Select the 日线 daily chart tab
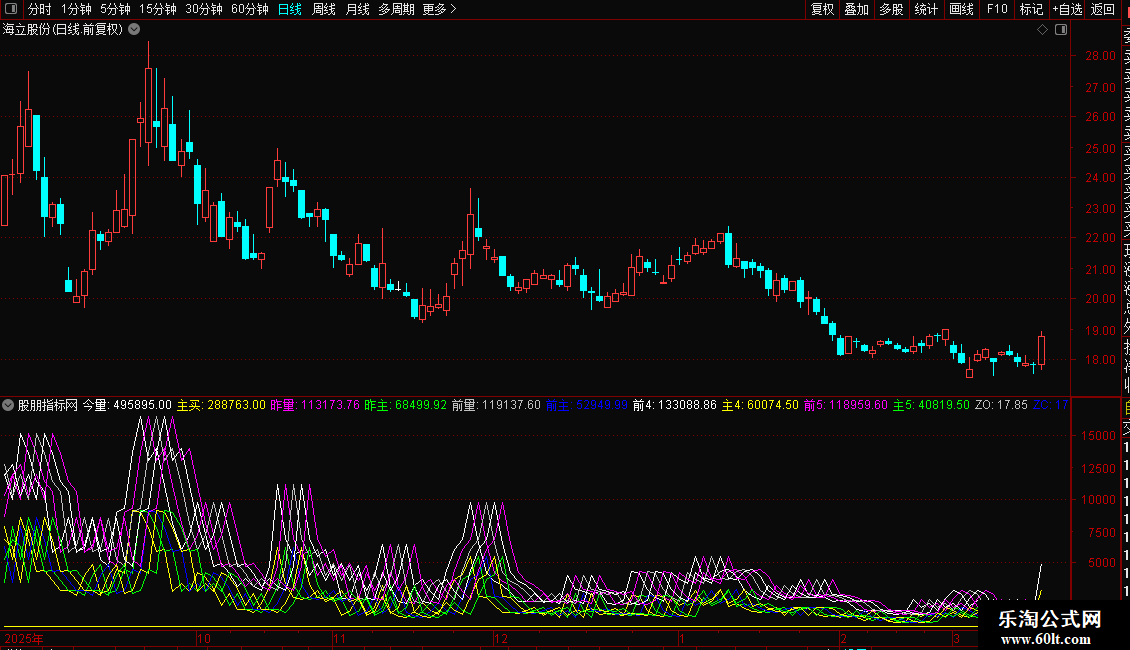This screenshot has width=1130, height=650. (290, 9)
